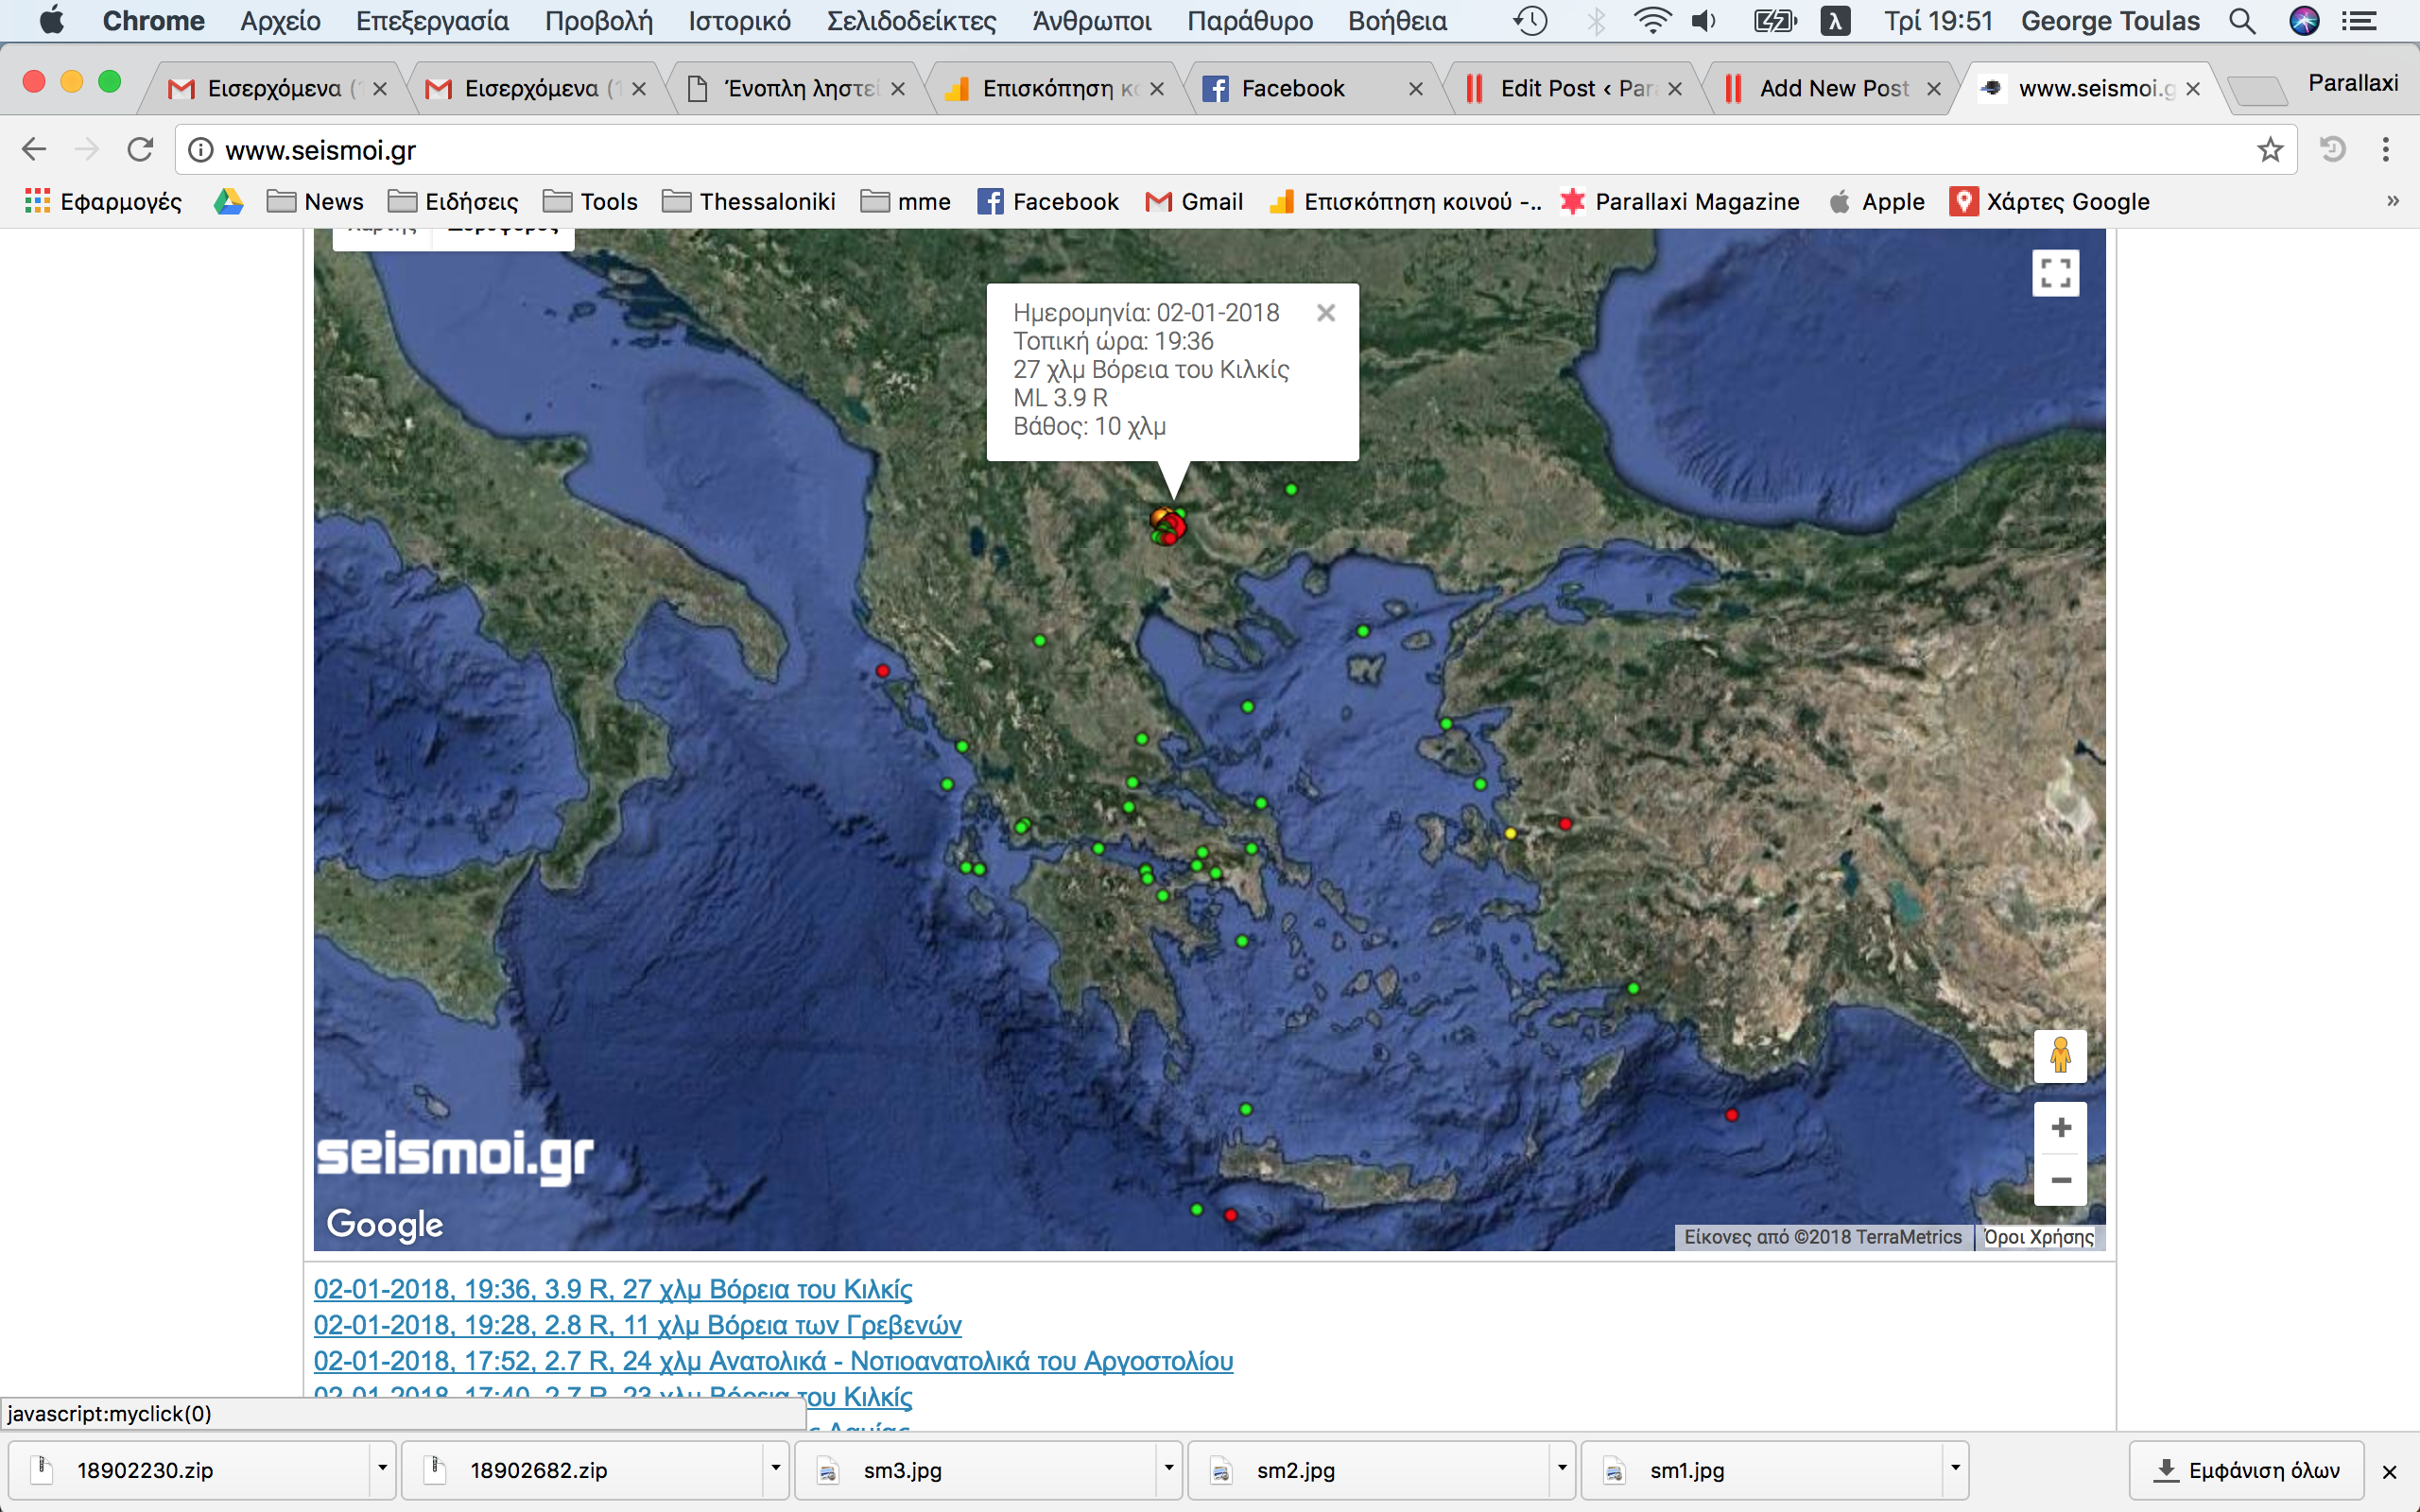Expand the 18902230.zip download options
This screenshot has width=2420, height=1512.
pos(382,1469)
